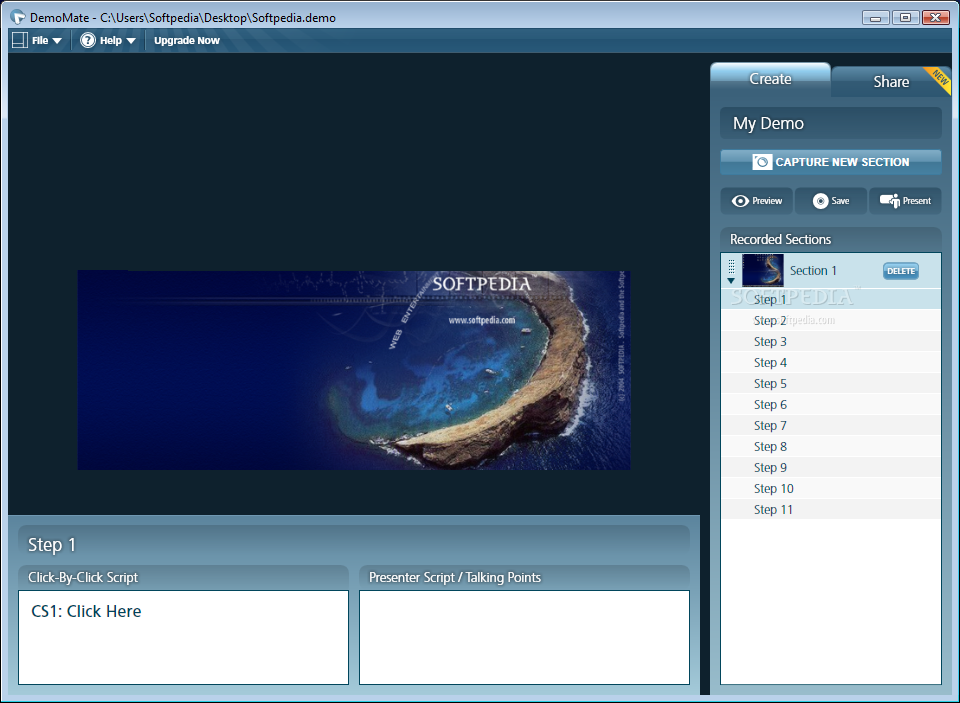Click the Step 1 heading in the bottom panel
The width and height of the screenshot is (960, 703).
click(x=51, y=544)
